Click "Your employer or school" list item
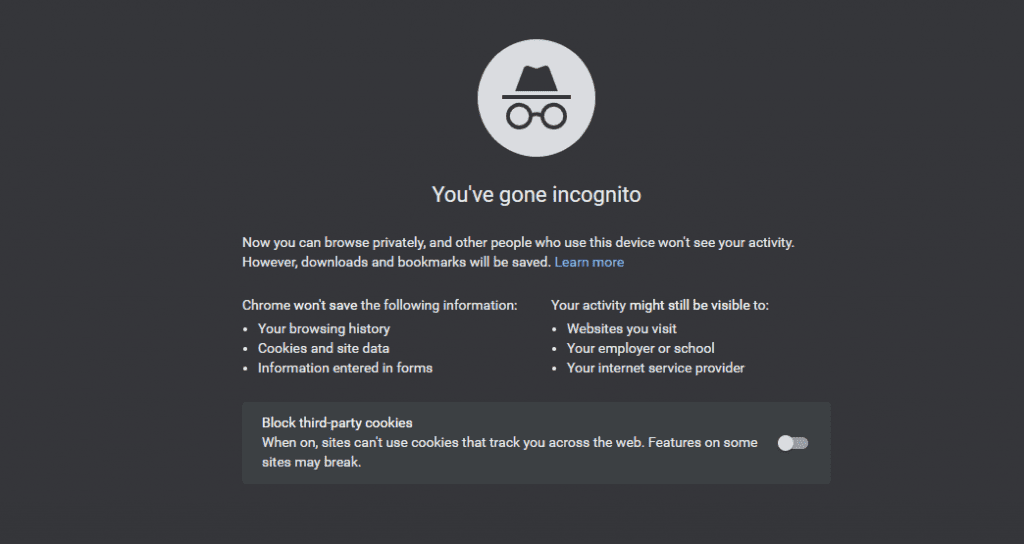Image resolution: width=1024 pixels, height=544 pixels. [x=641, y=348]
